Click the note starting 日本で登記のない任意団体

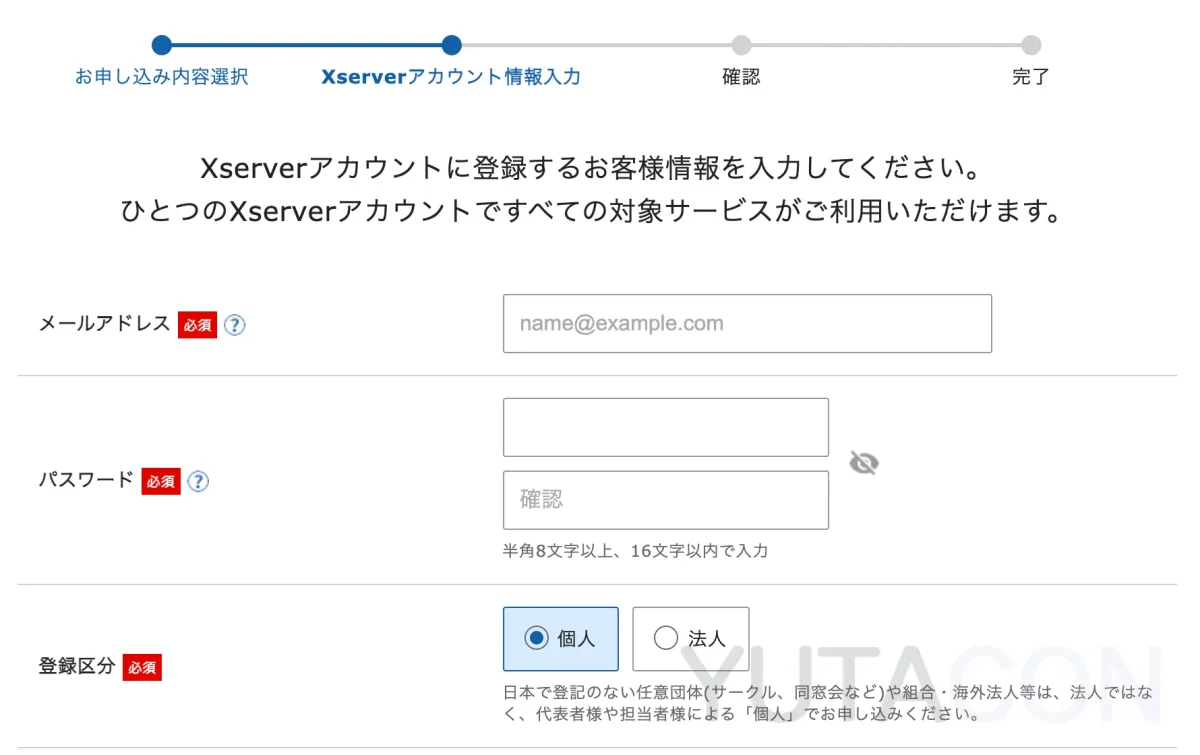pyautogui.click(x=828, y=703)
